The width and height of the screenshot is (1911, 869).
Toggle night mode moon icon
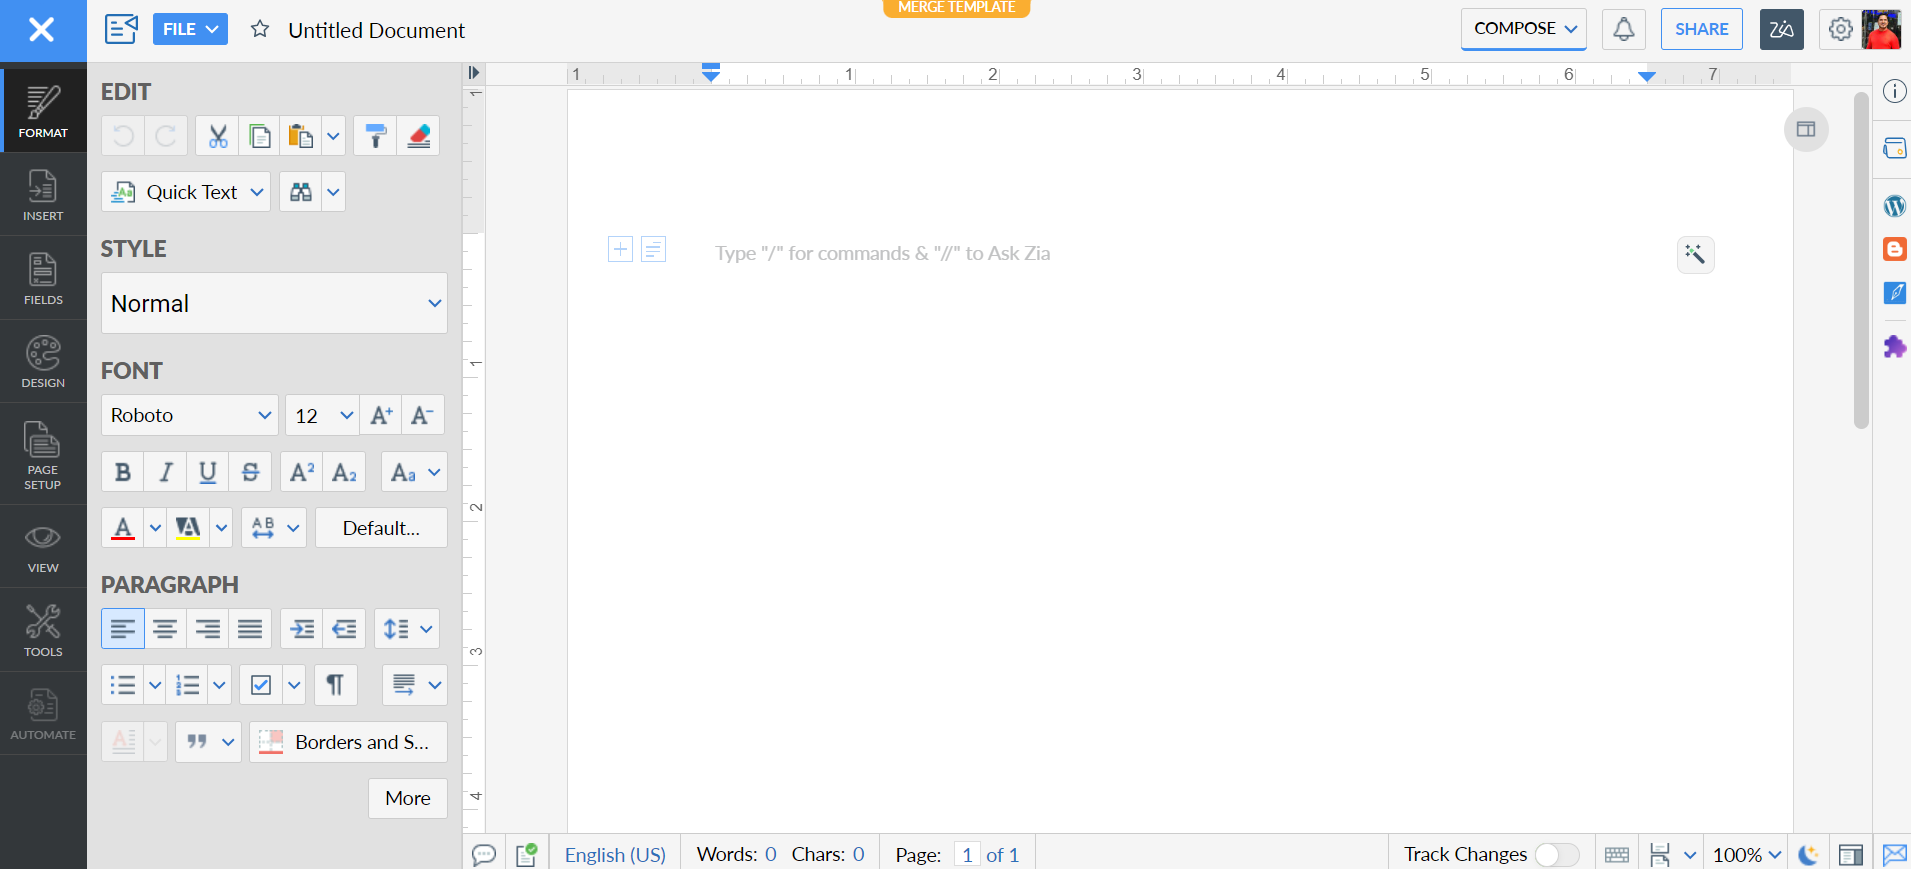(x=1808, y=854)
